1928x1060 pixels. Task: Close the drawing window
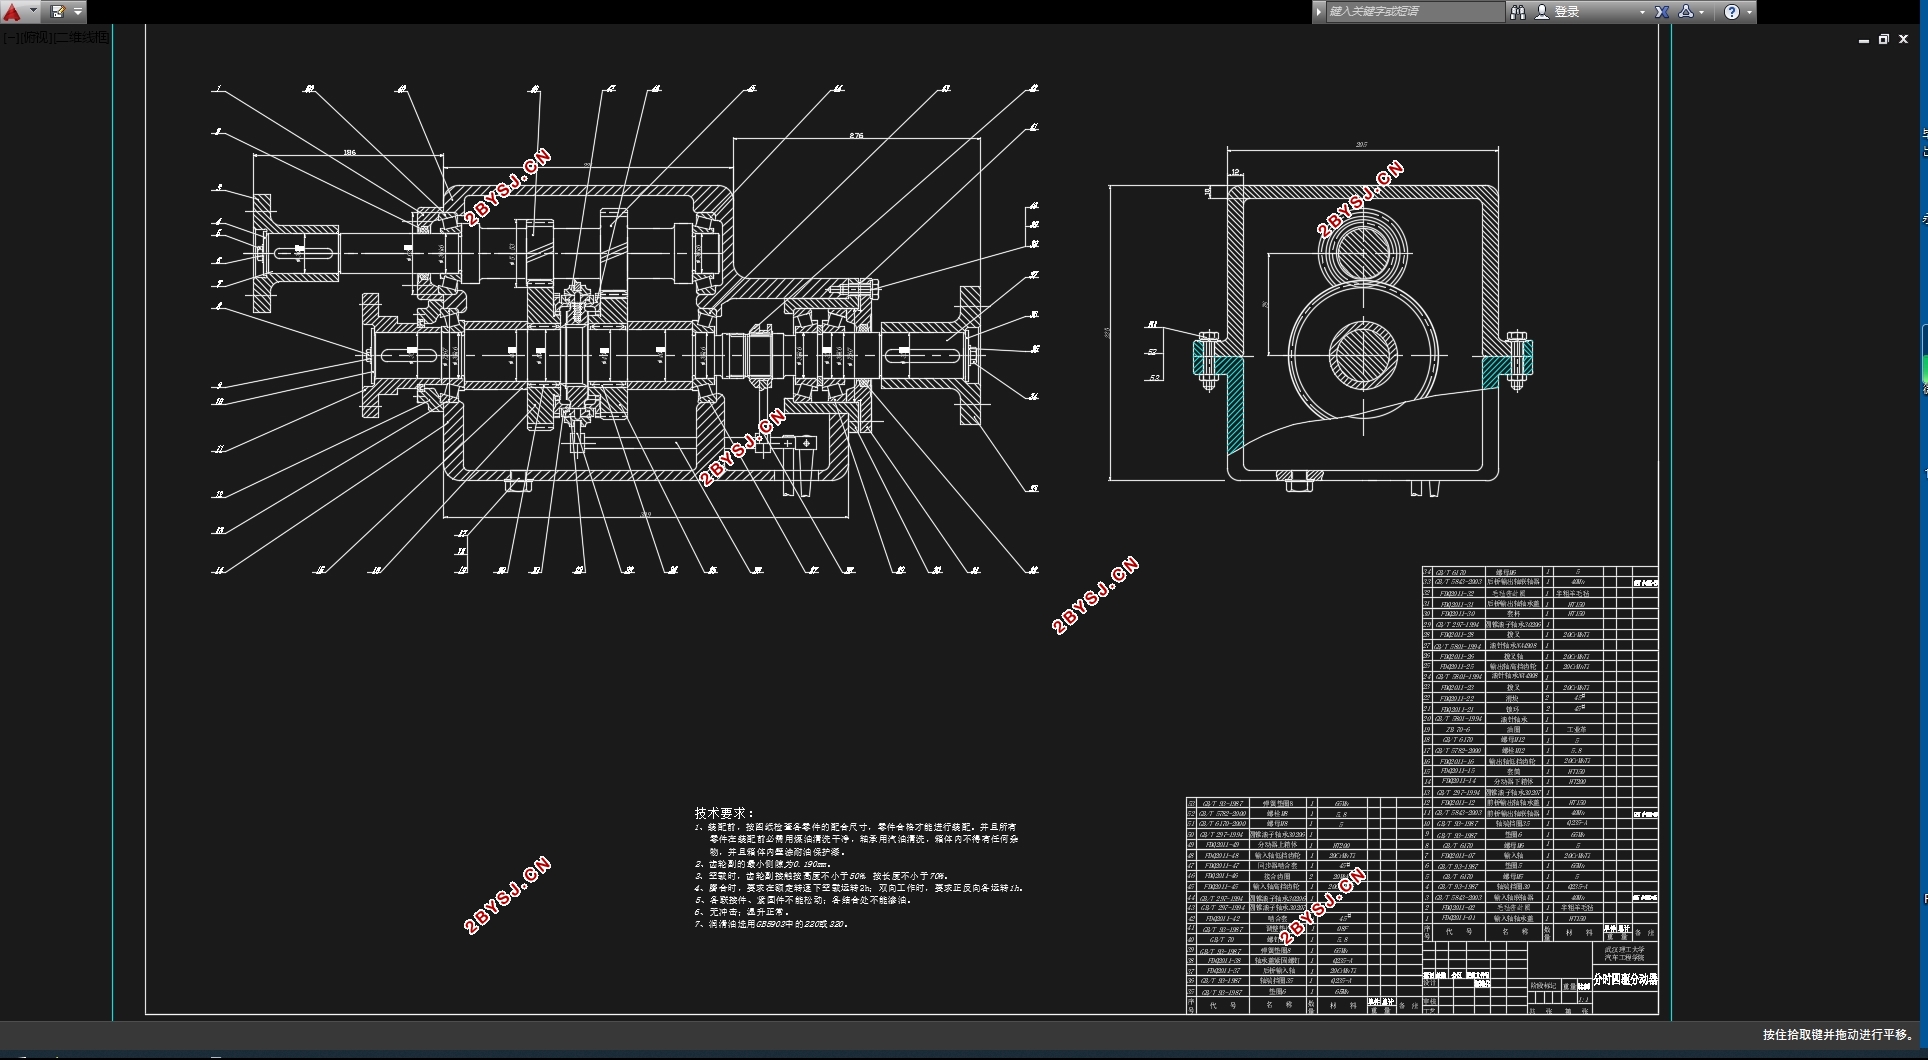coord(1905,40)
